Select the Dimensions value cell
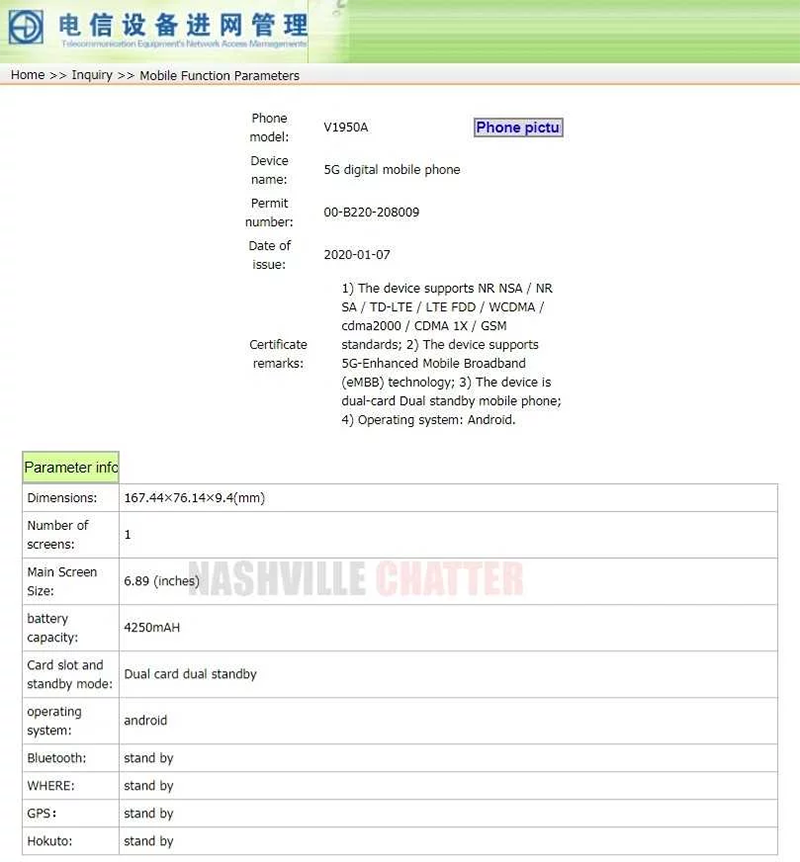Viewport: 800px width, 862px height. [x=194, y=498]
